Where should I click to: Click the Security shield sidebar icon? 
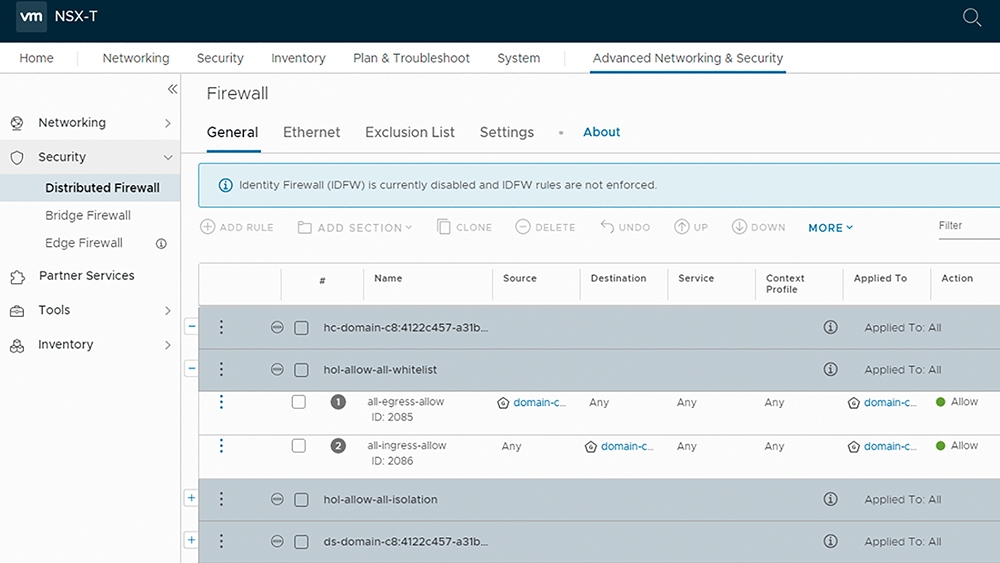tap(17, 157)
